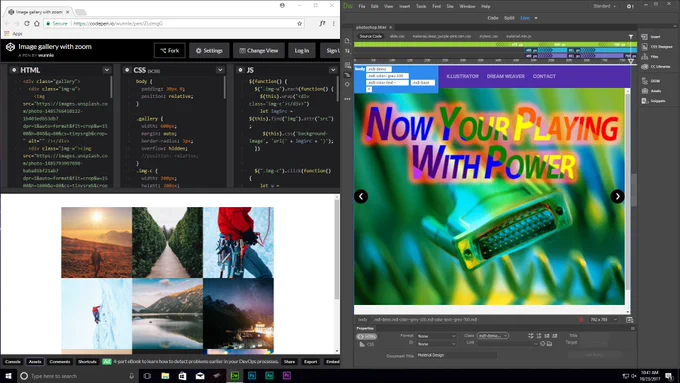The height and width of the screenshot is (383, 680).
Task: Click the Change View button
Action: tap(258, 51)
